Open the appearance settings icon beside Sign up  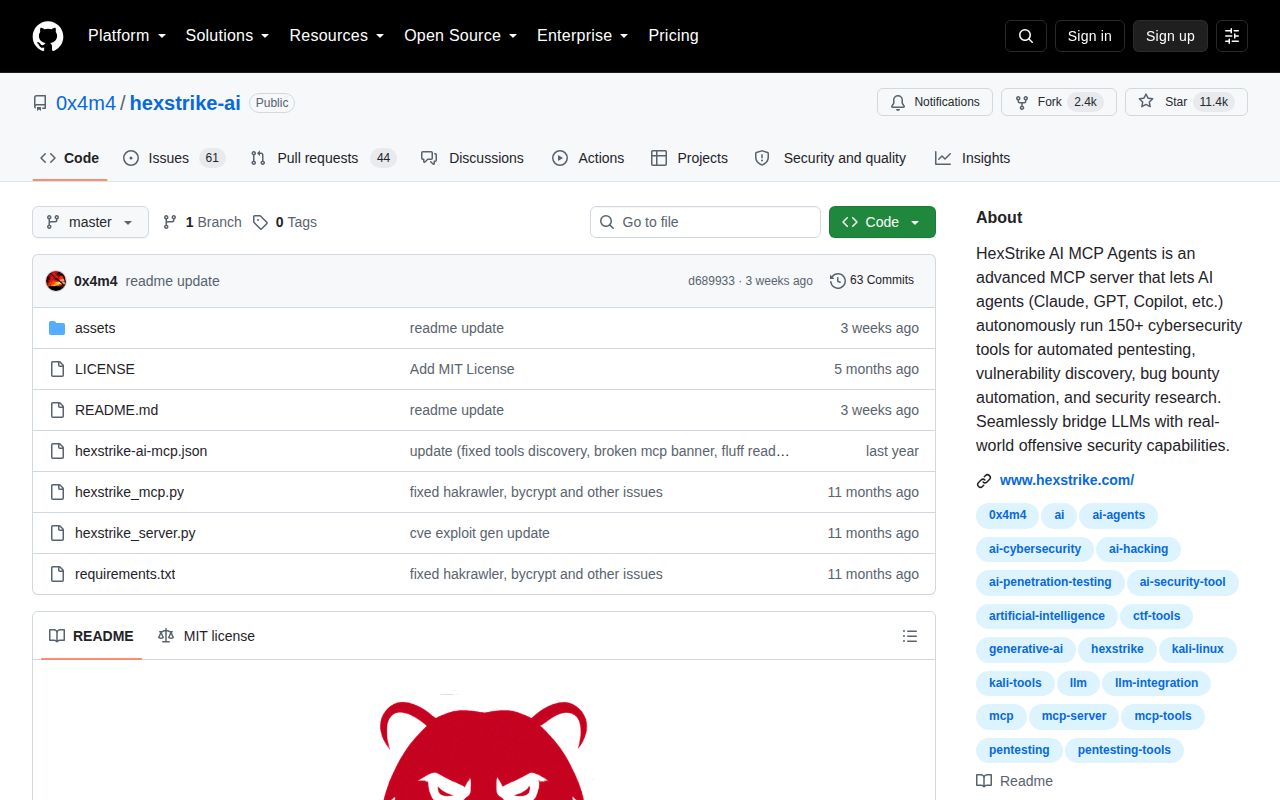tap(1232, 36)
